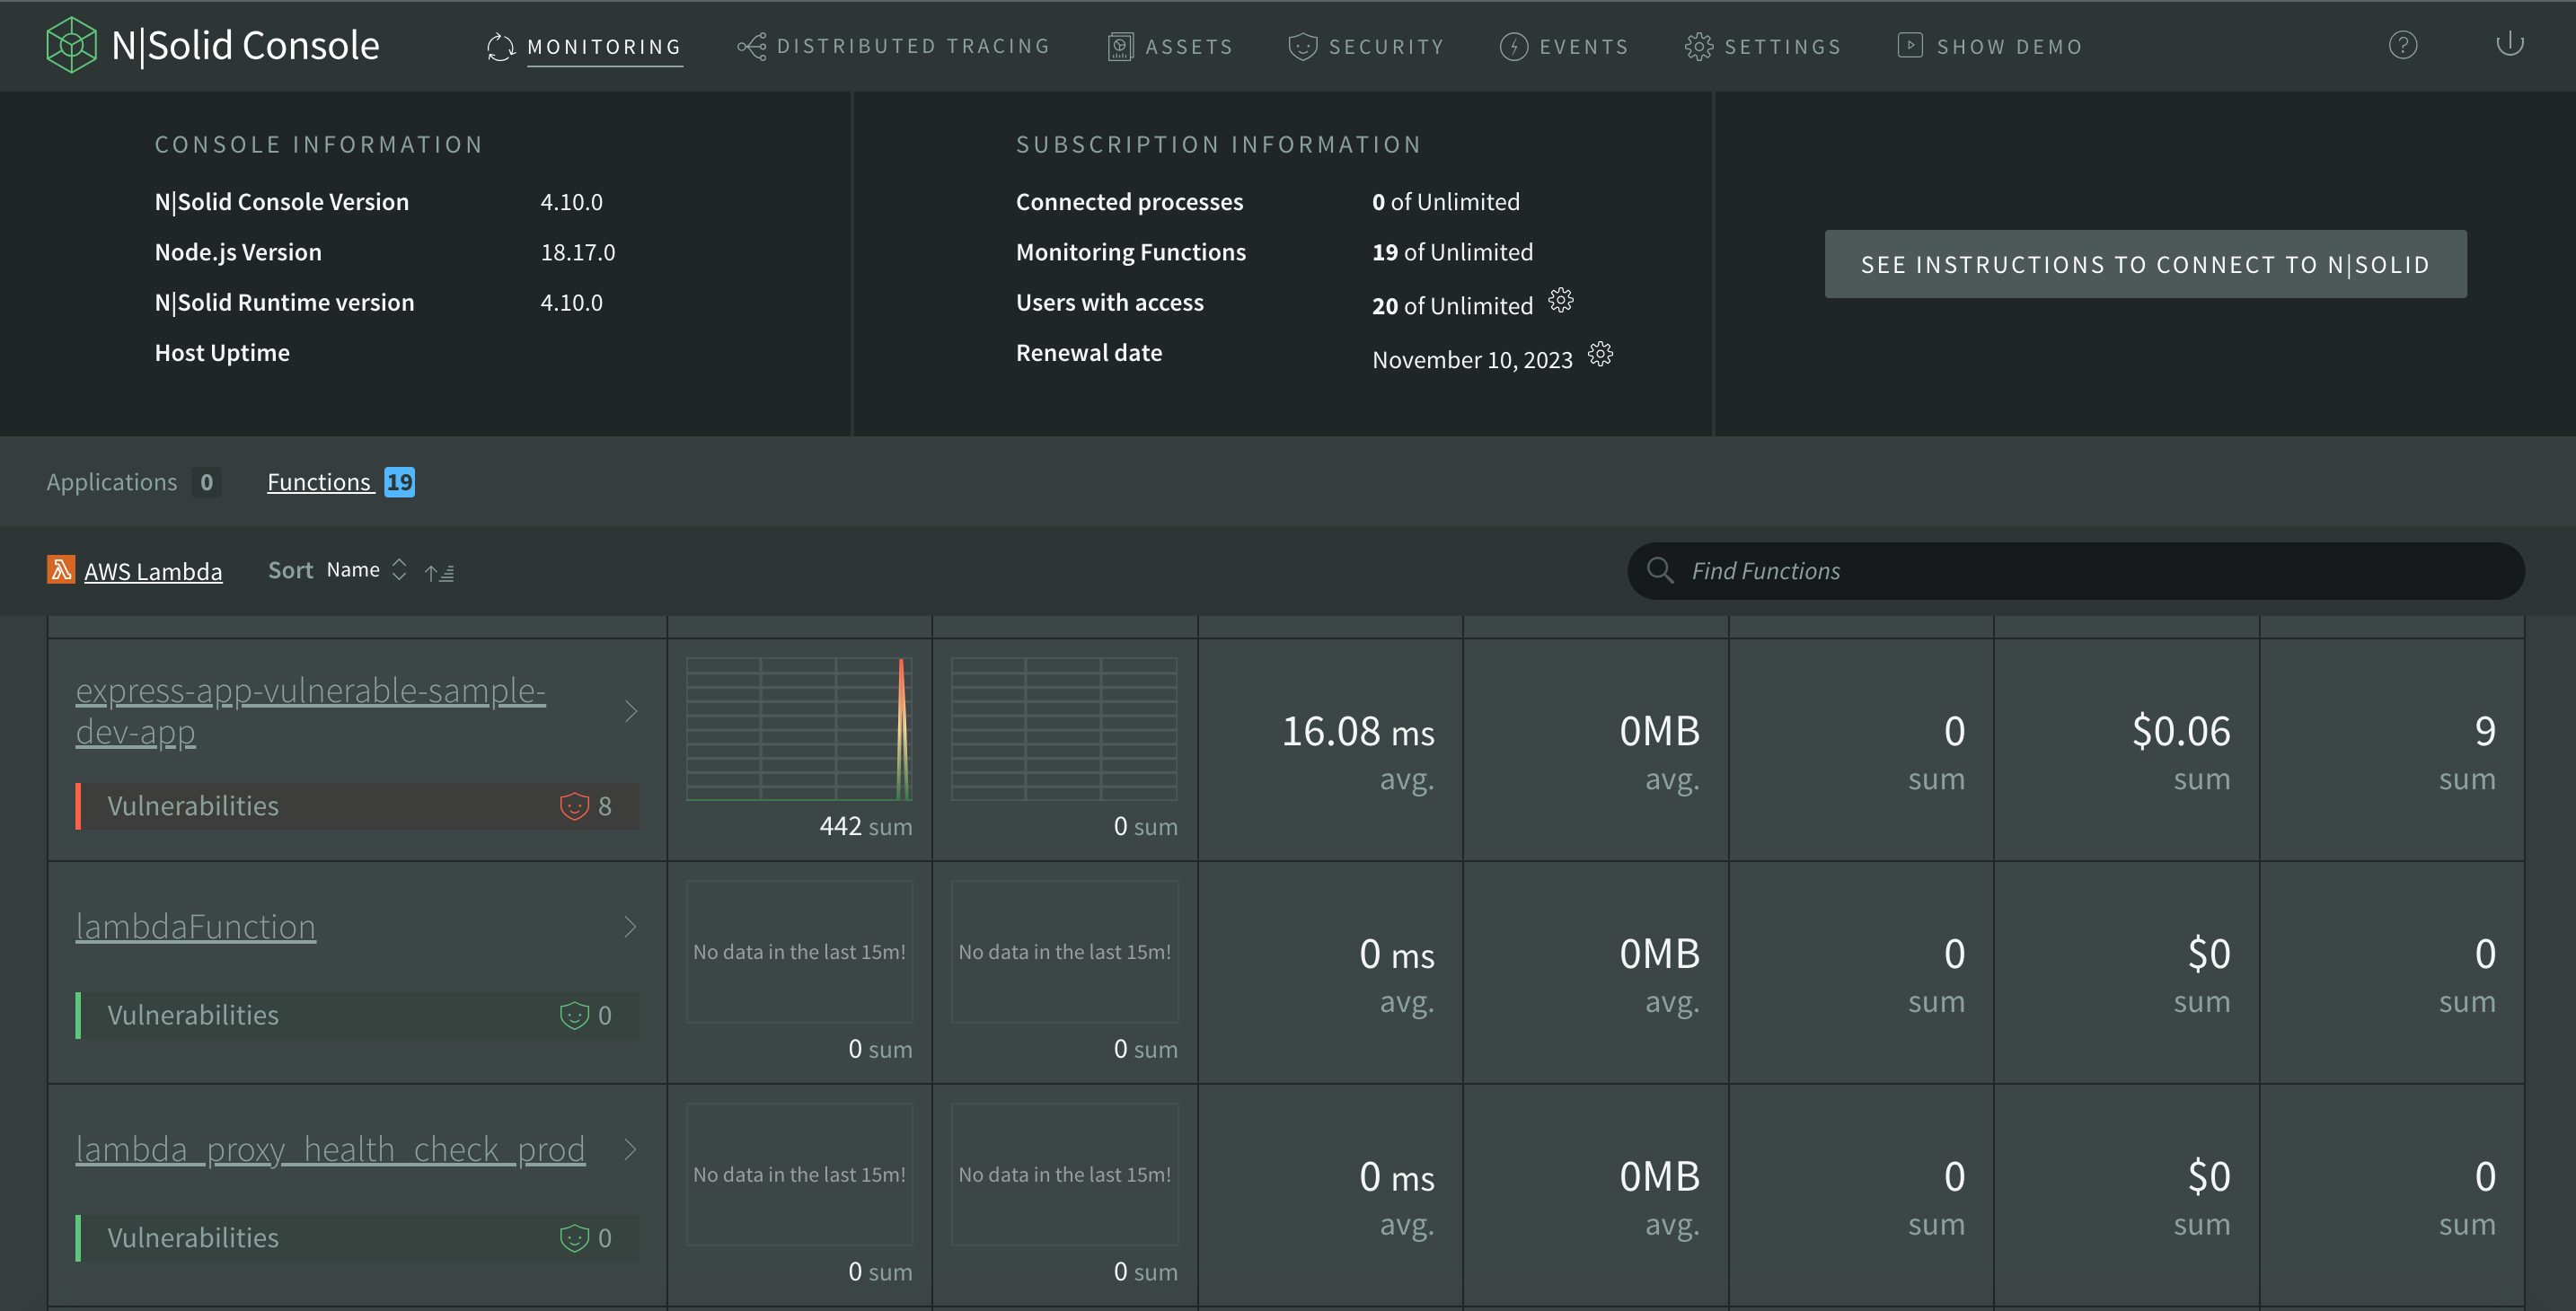
Task: Click the N|Solid Console logo icon
Action: point(71,45)
